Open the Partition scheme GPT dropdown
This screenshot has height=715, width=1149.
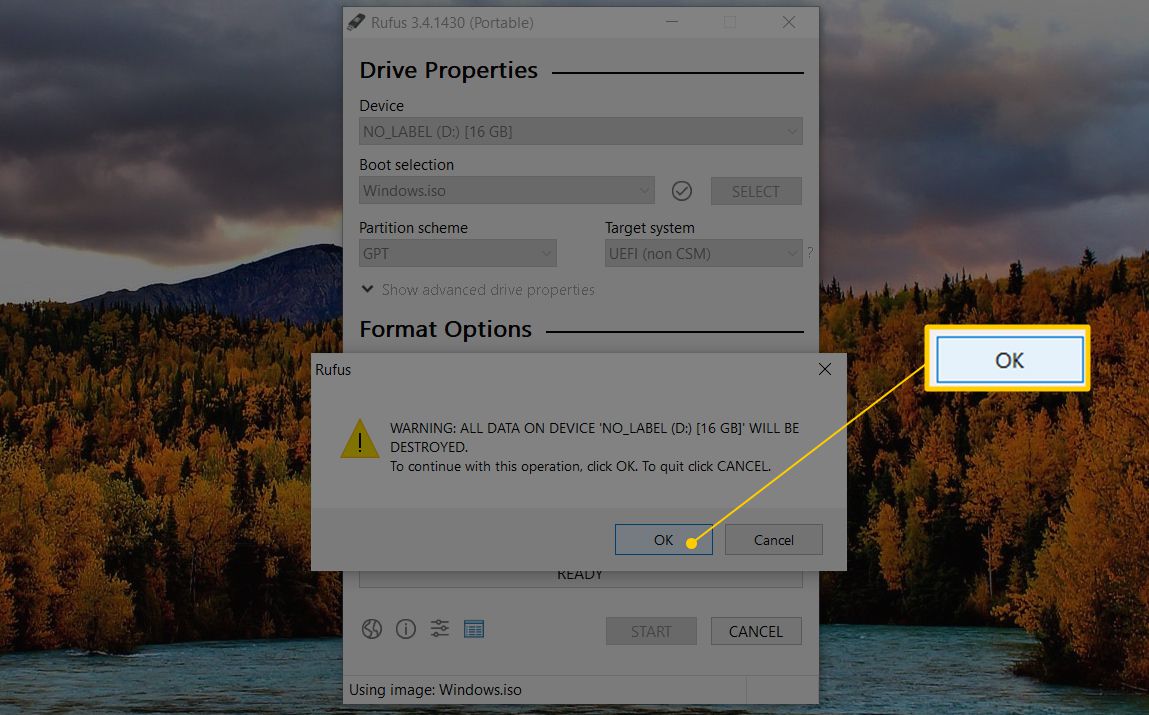[x=457, y=254]
